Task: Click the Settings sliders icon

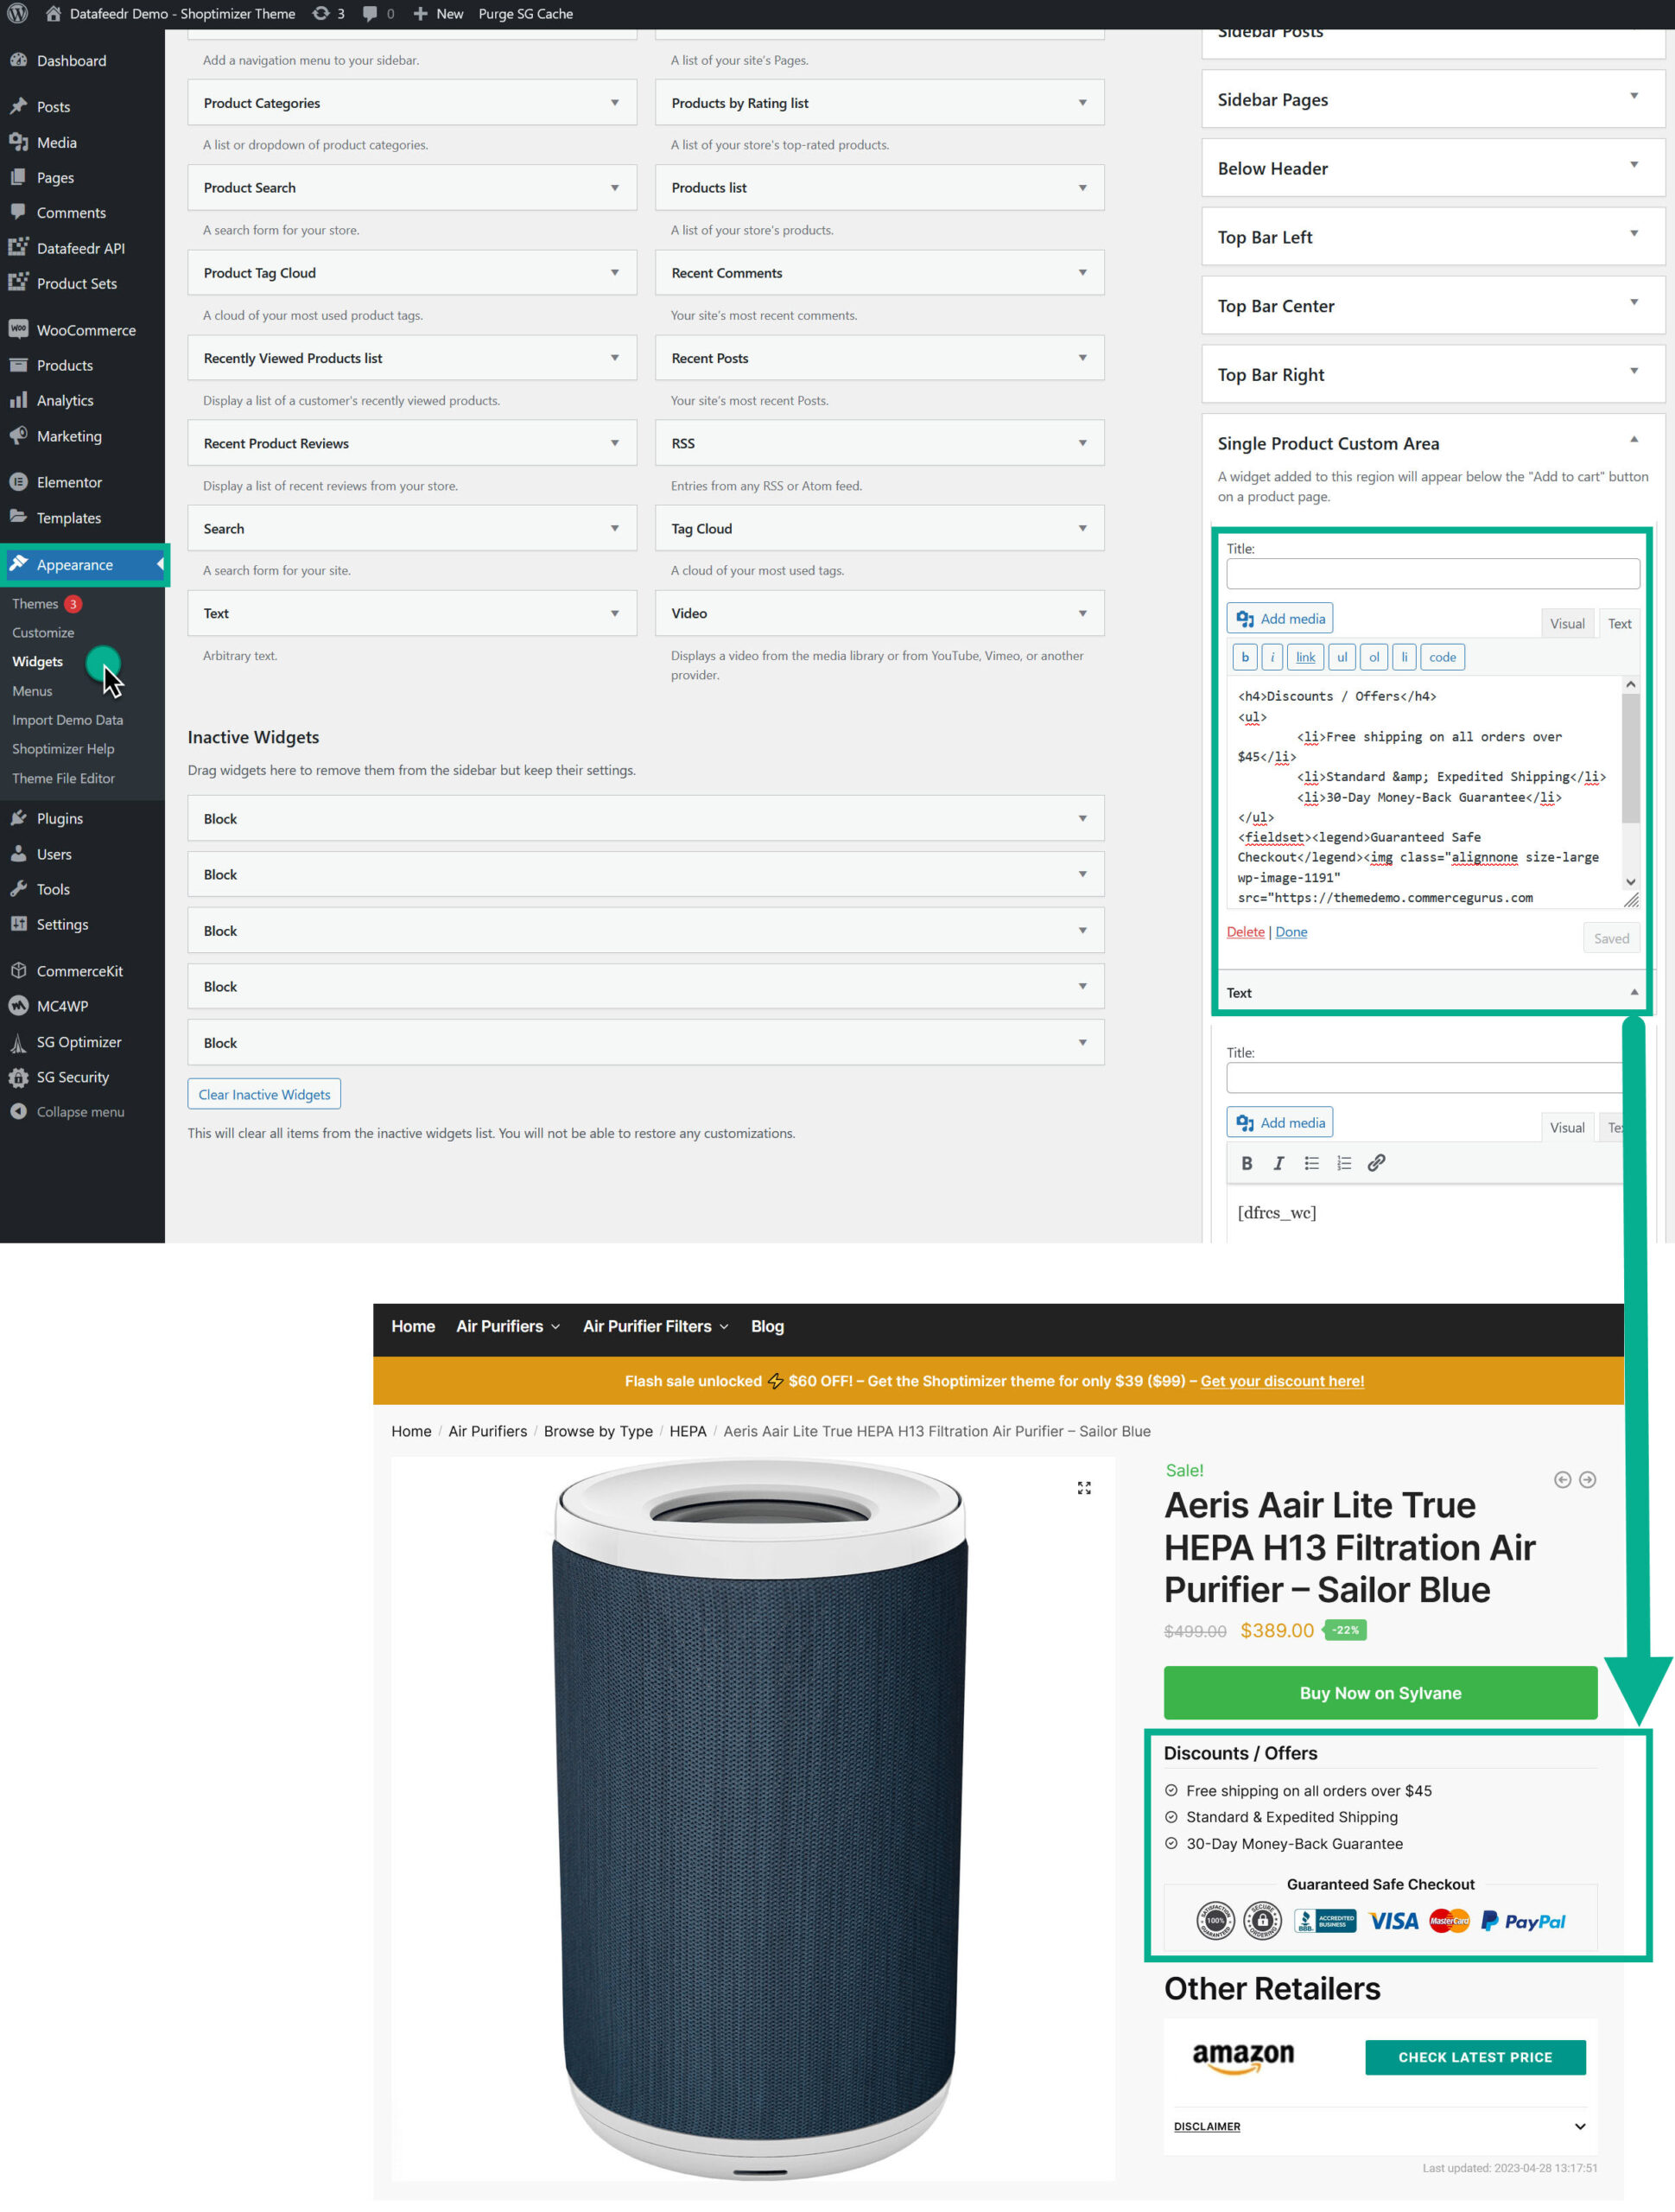Action: (18, 923)
